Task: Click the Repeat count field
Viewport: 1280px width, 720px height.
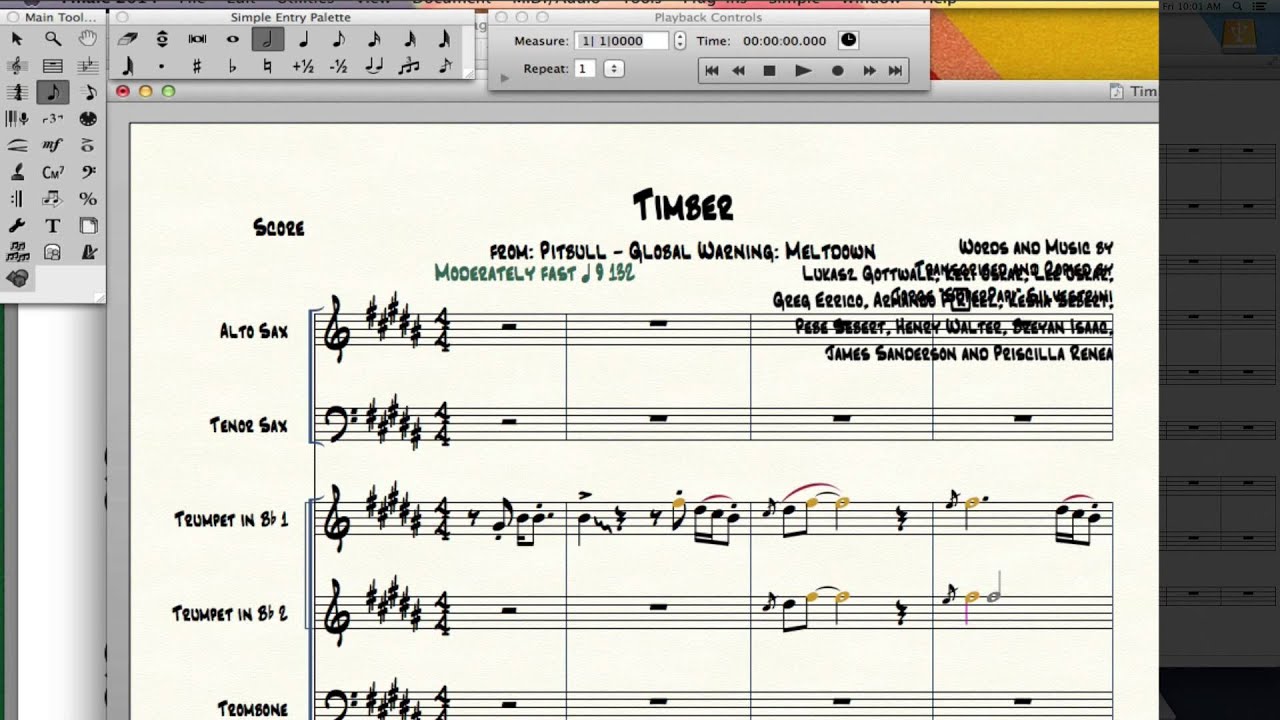Action: click(x=584, y=69)
